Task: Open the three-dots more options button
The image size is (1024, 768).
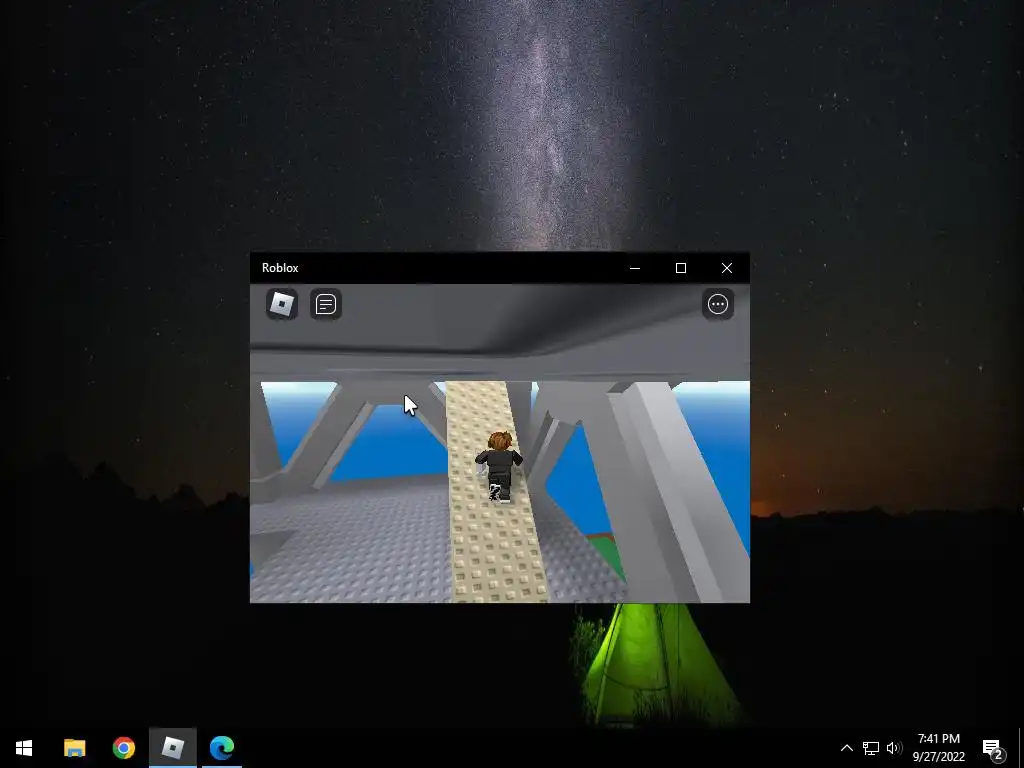Action: click(x=718, y=304)
